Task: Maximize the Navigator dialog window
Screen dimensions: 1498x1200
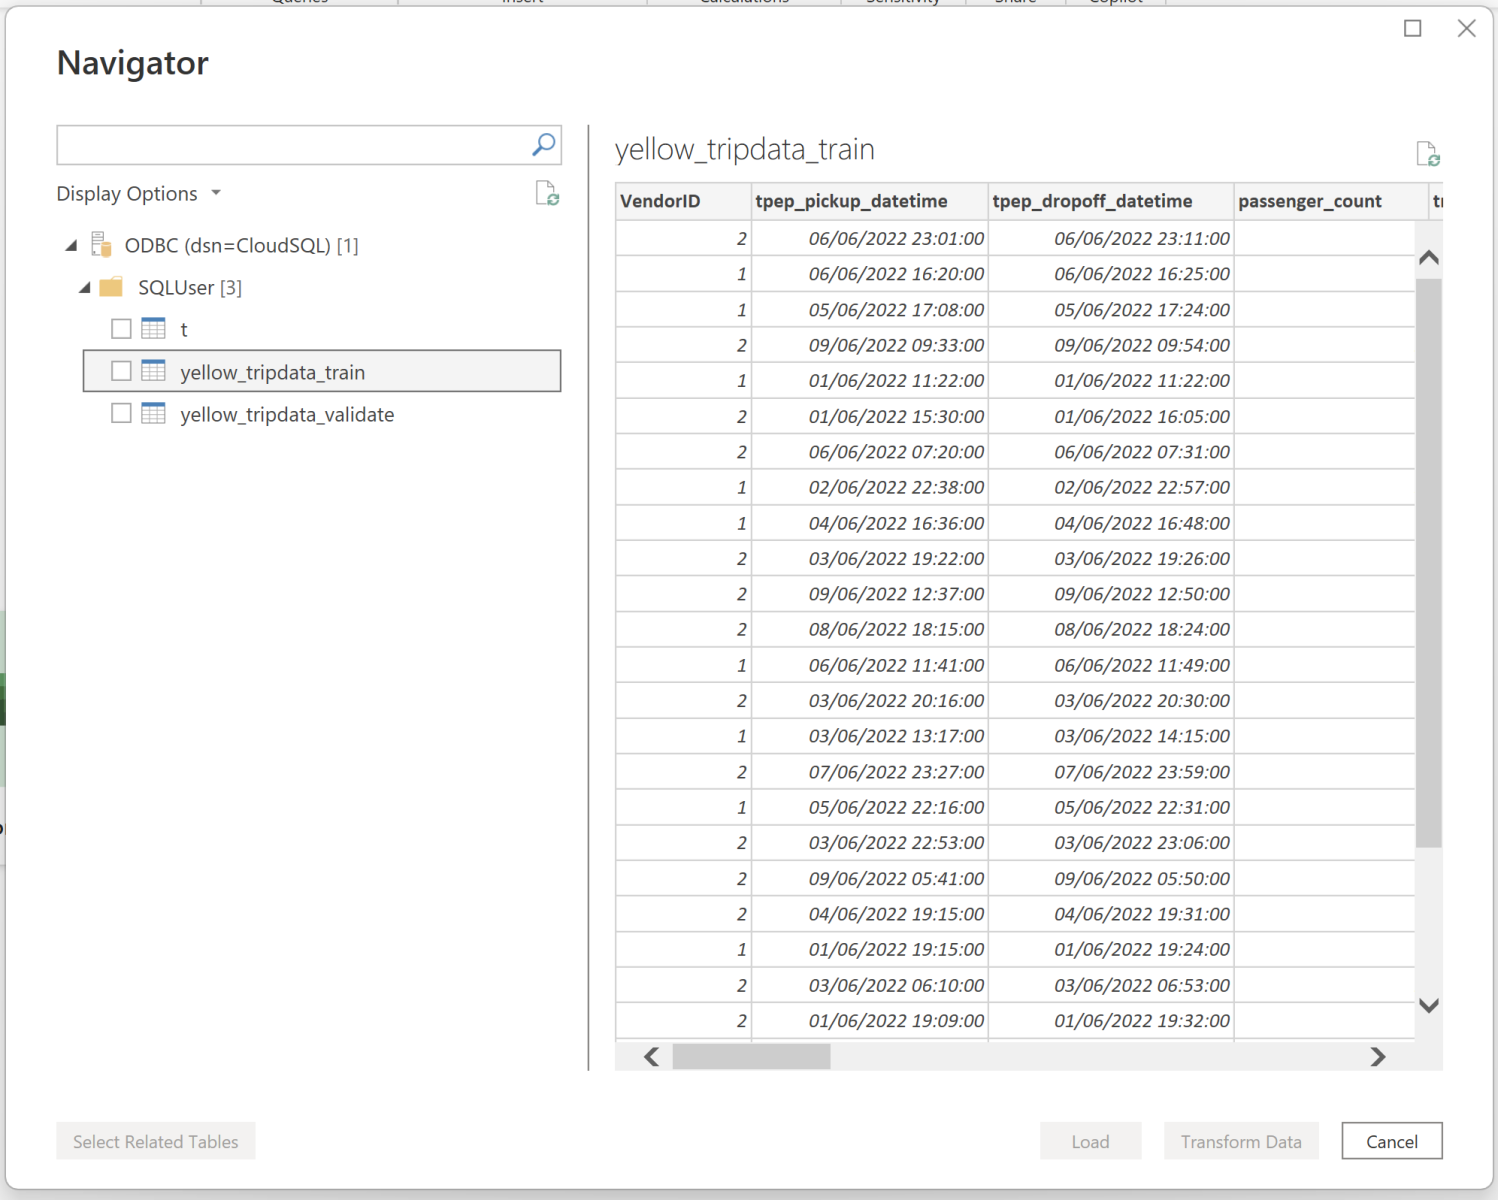Action: (1412, 28)
